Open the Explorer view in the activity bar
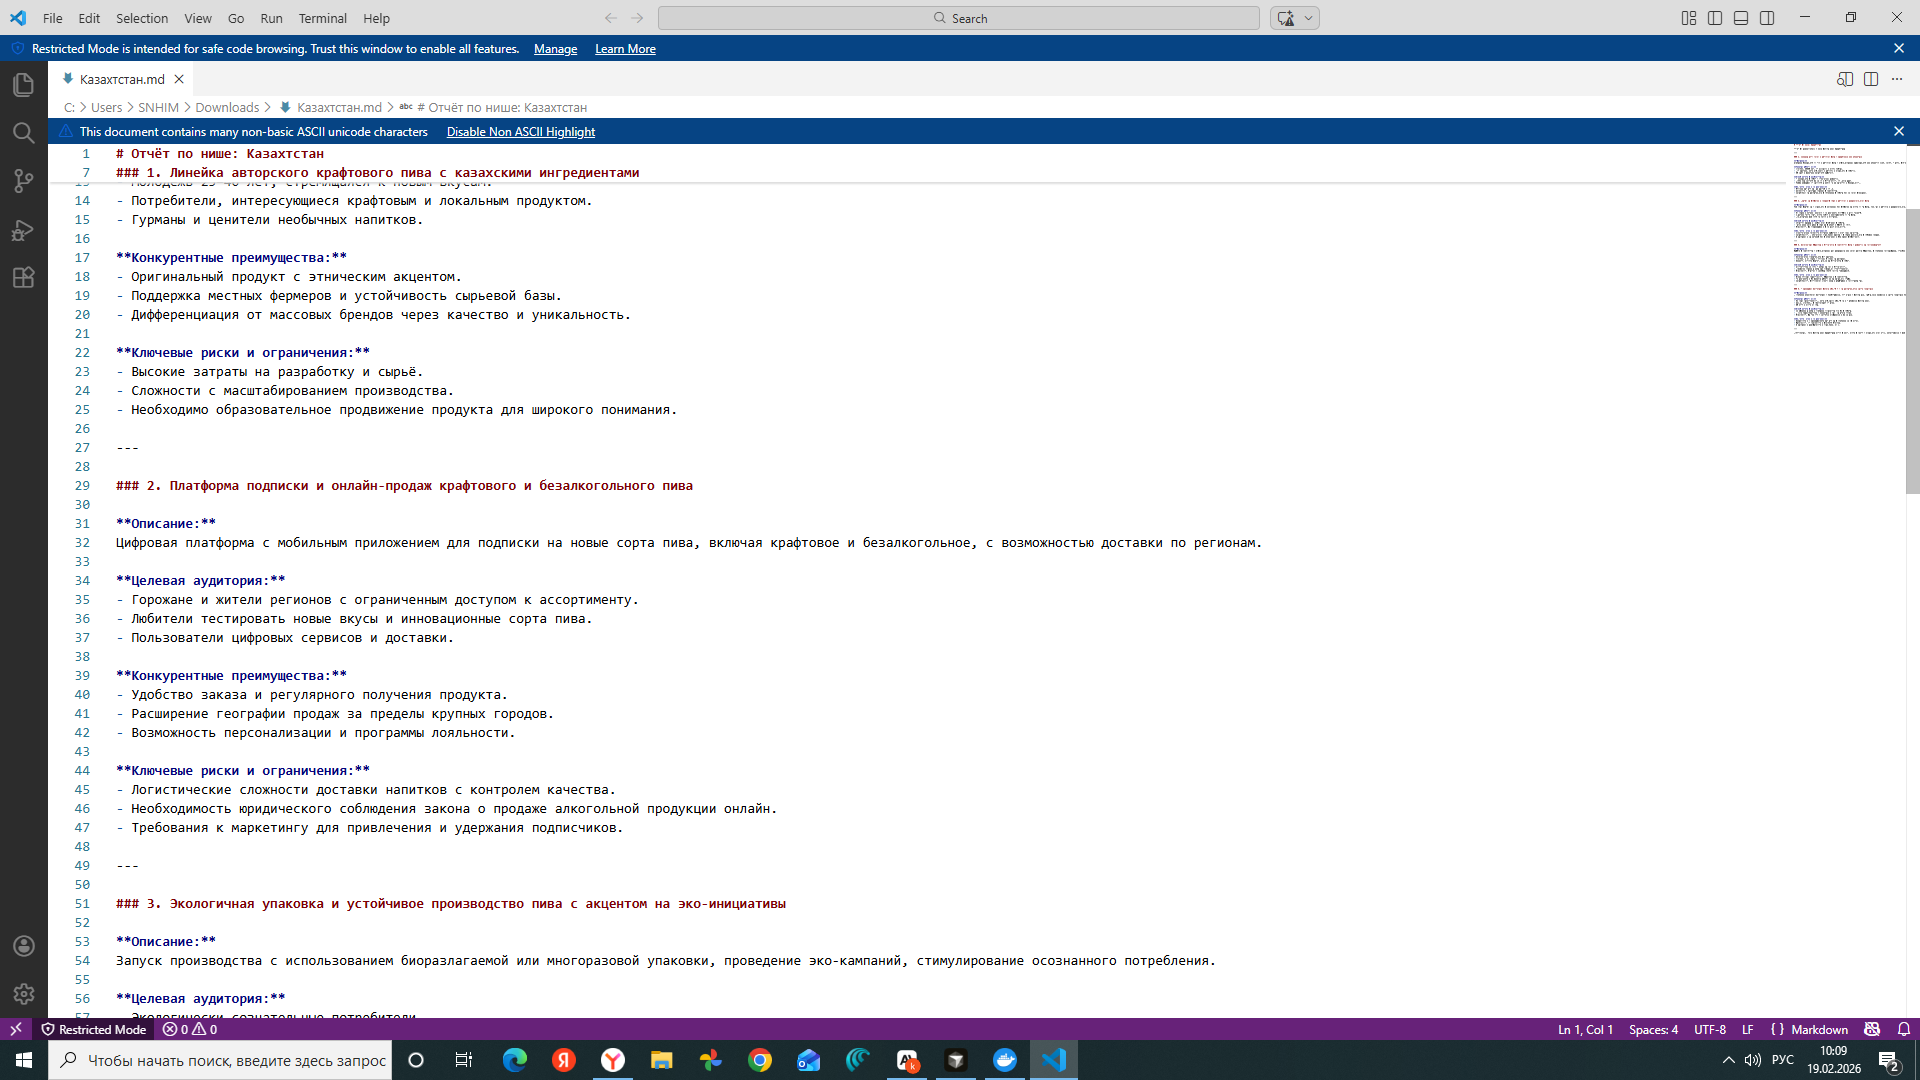This screenshot has height=1080, width=1920. tap(23, 85)
